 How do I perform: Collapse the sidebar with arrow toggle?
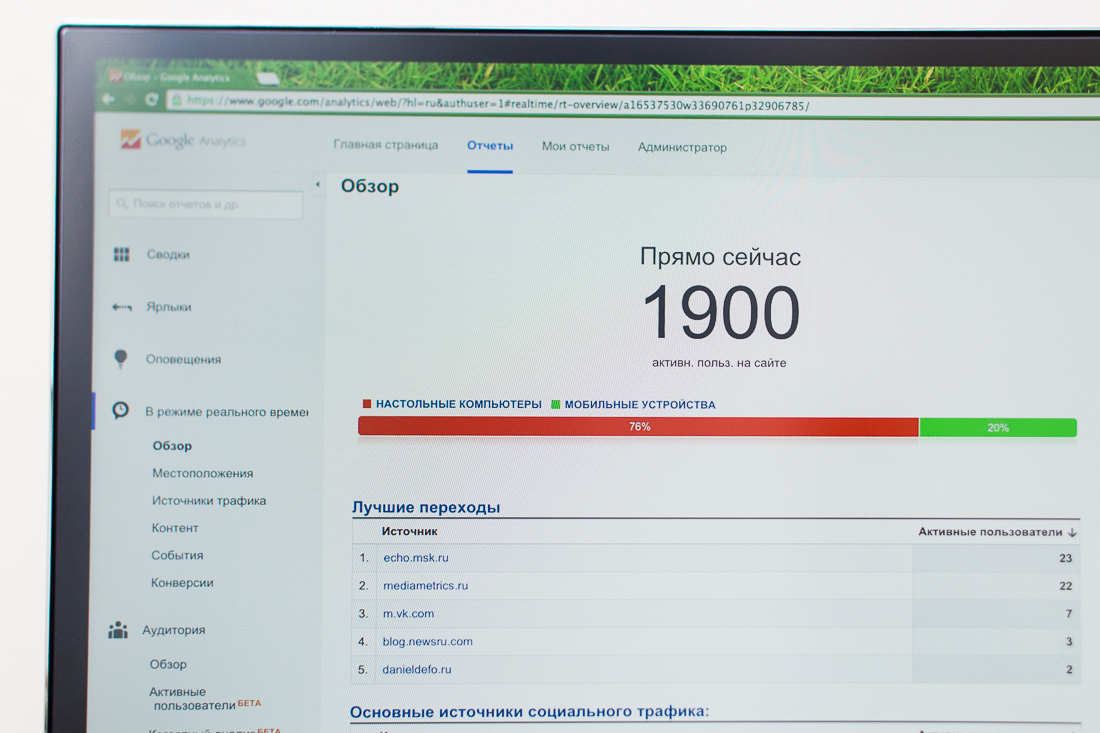click(318, 184)
